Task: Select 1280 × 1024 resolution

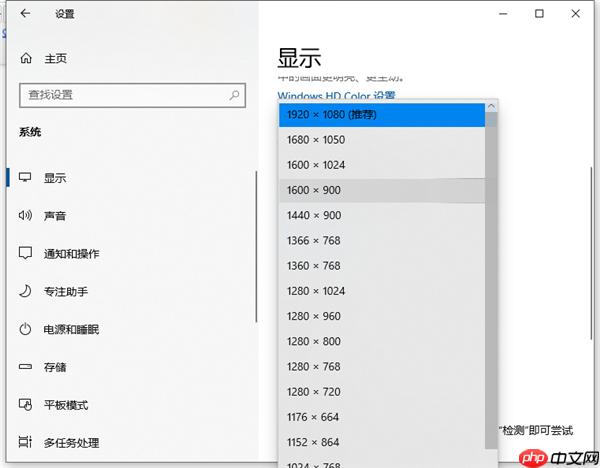Action: click(382, 291)
